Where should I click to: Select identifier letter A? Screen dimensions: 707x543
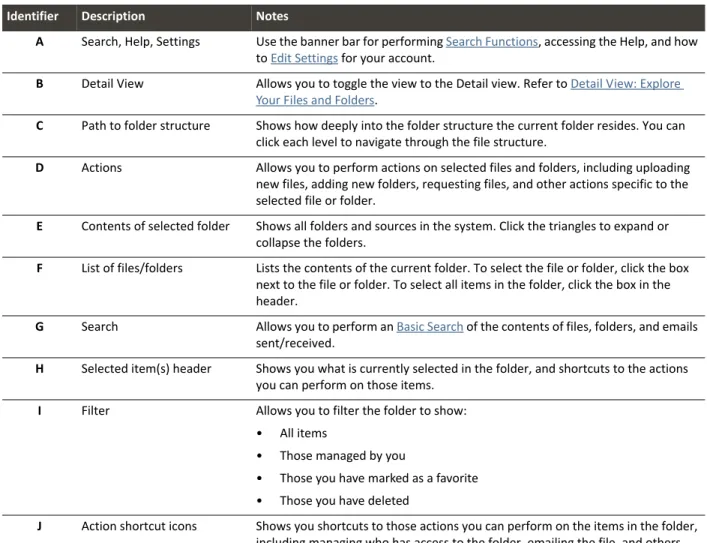point(40,42)
